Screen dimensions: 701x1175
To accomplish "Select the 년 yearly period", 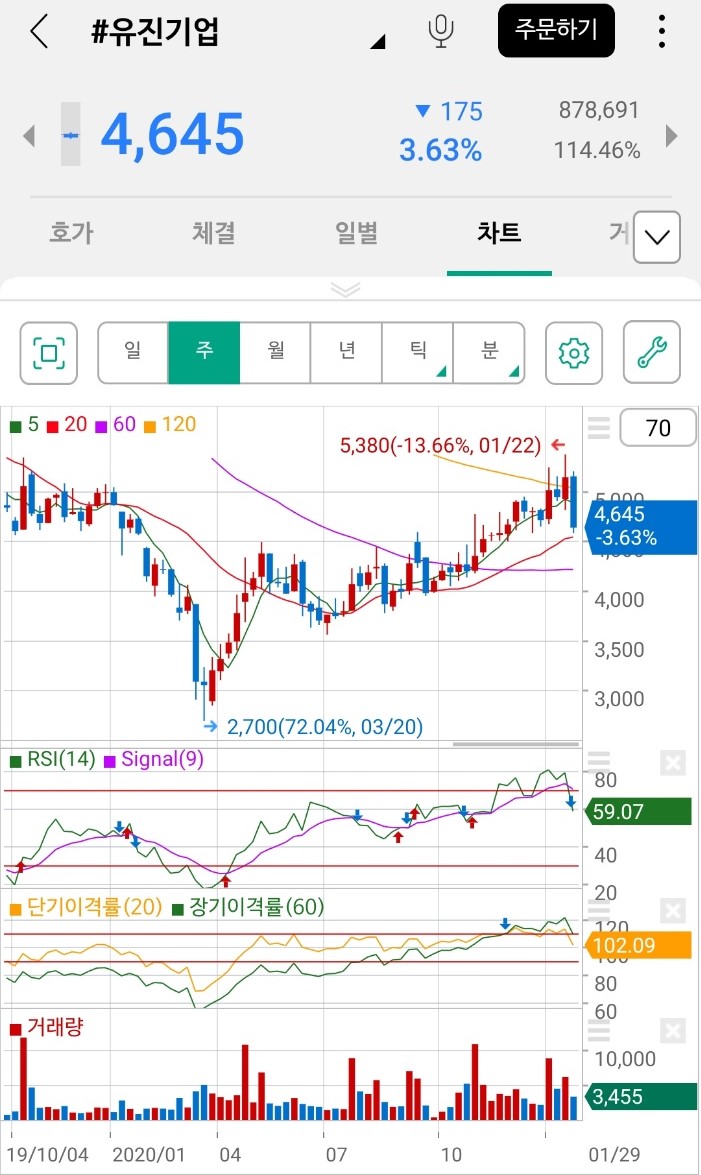I will 346,353.
